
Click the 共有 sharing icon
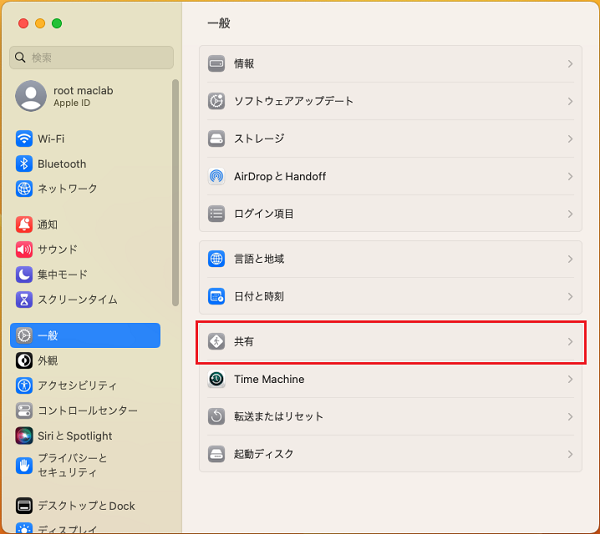pyautogui.click(x=216, y=341)
